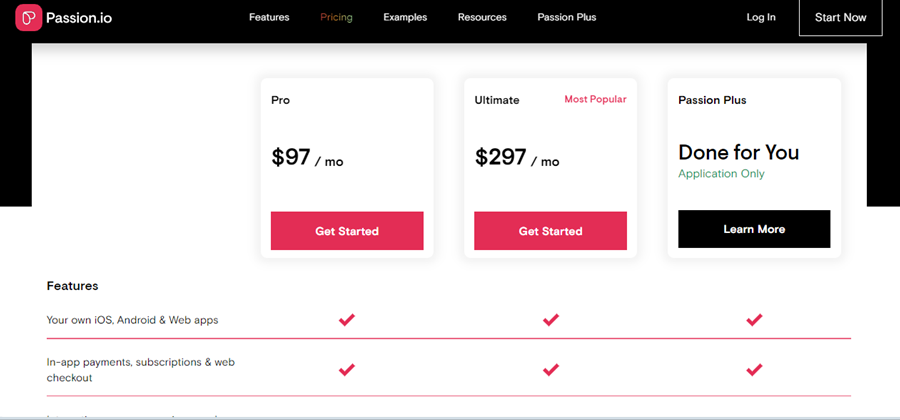Click the Start Now button

coord(840,17)
